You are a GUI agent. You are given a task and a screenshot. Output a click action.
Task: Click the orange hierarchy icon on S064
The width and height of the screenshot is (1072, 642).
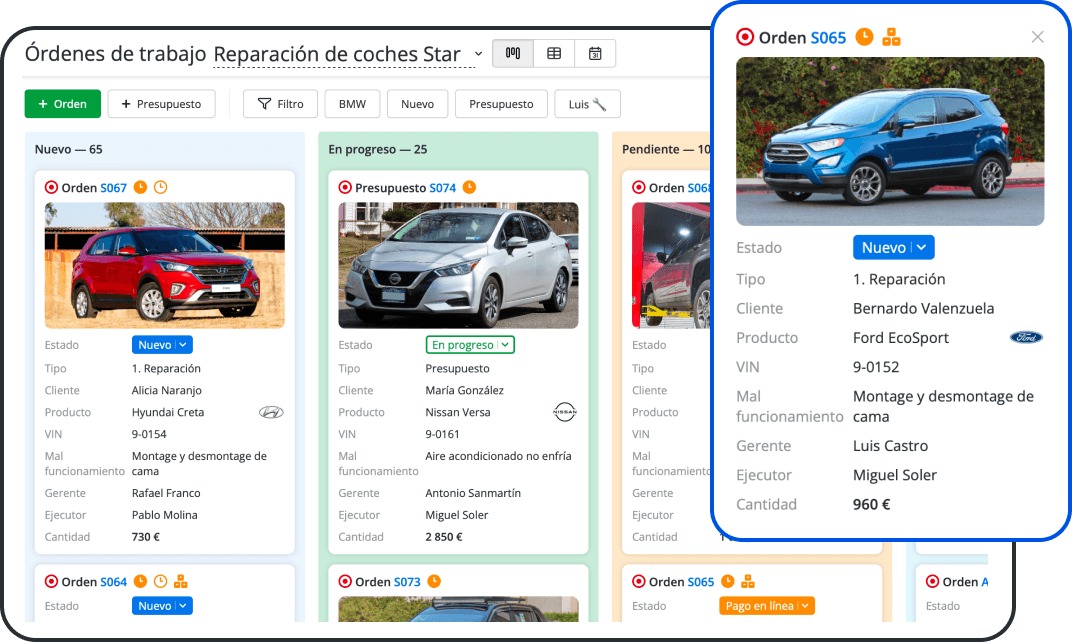click(180, 581)
